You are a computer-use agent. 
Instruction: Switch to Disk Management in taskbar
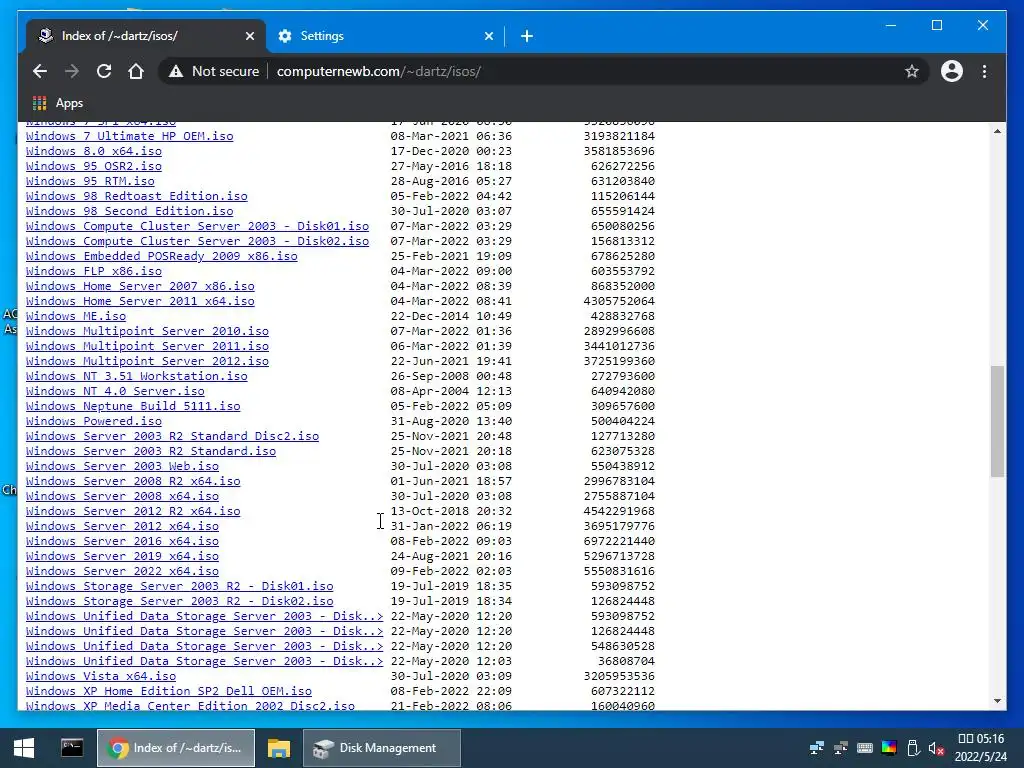tap(381, 748)
